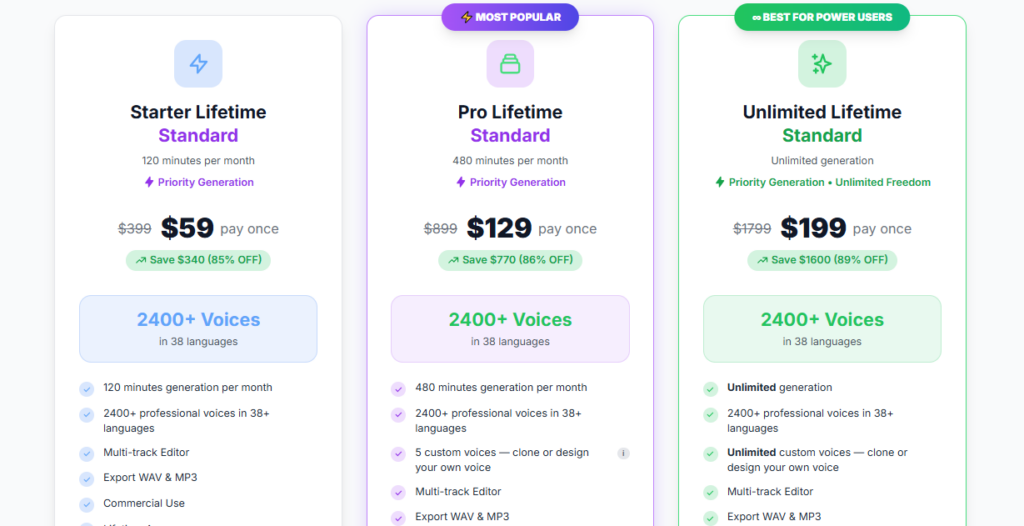Select the Starter plan 2400+ Voices box
This screenshot has height=526, width=1024.
(198, 328)
